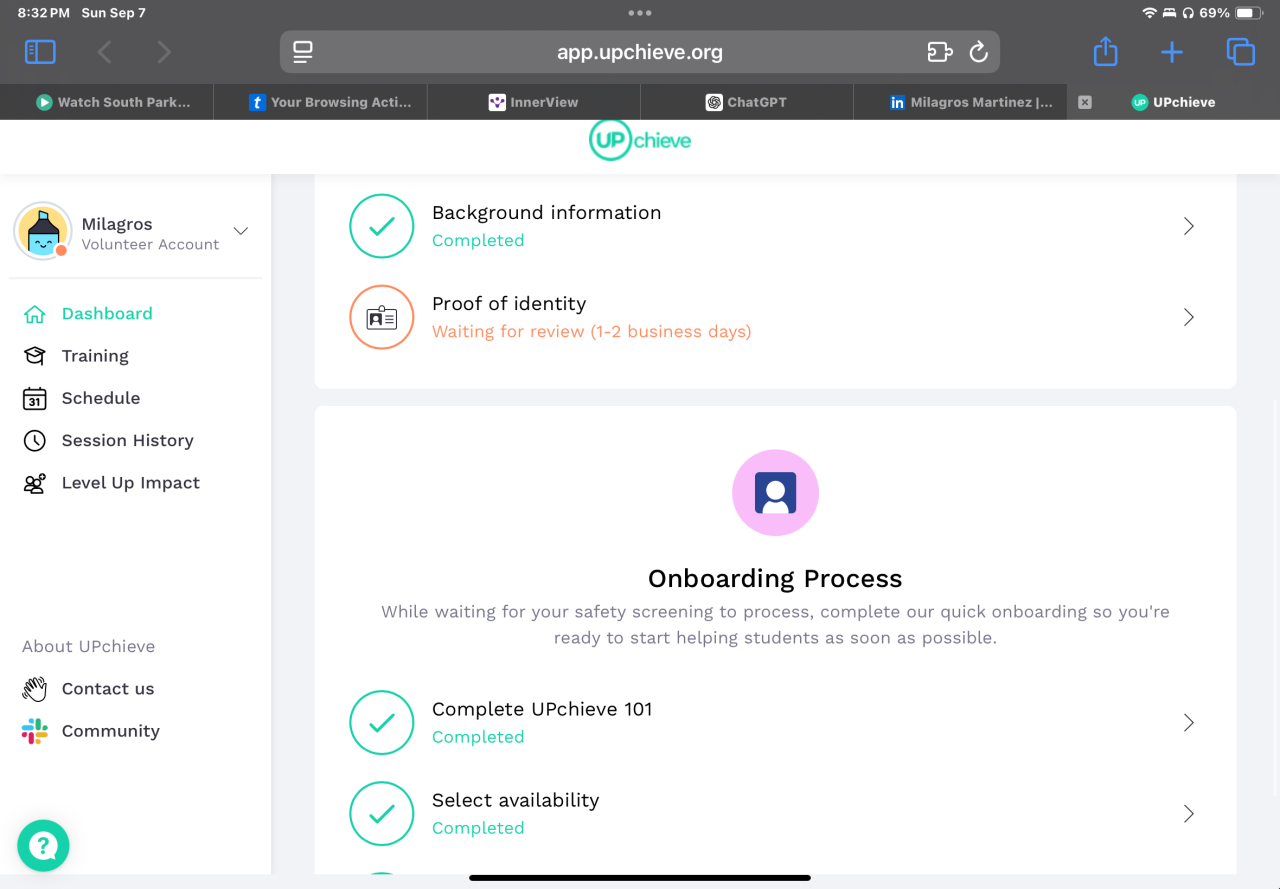Open the Milagros profile avatar
The height and width of the screenshot is (889, 1280).
click(42, 231)
